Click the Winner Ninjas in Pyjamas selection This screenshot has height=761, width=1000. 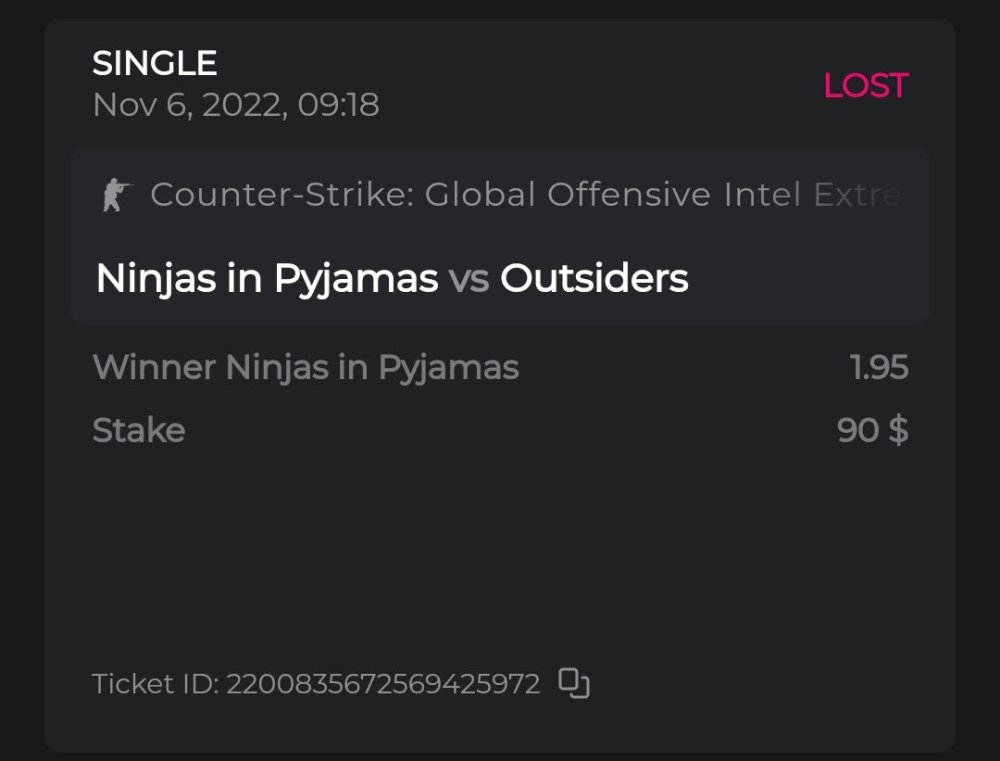(x=305, y=368)
